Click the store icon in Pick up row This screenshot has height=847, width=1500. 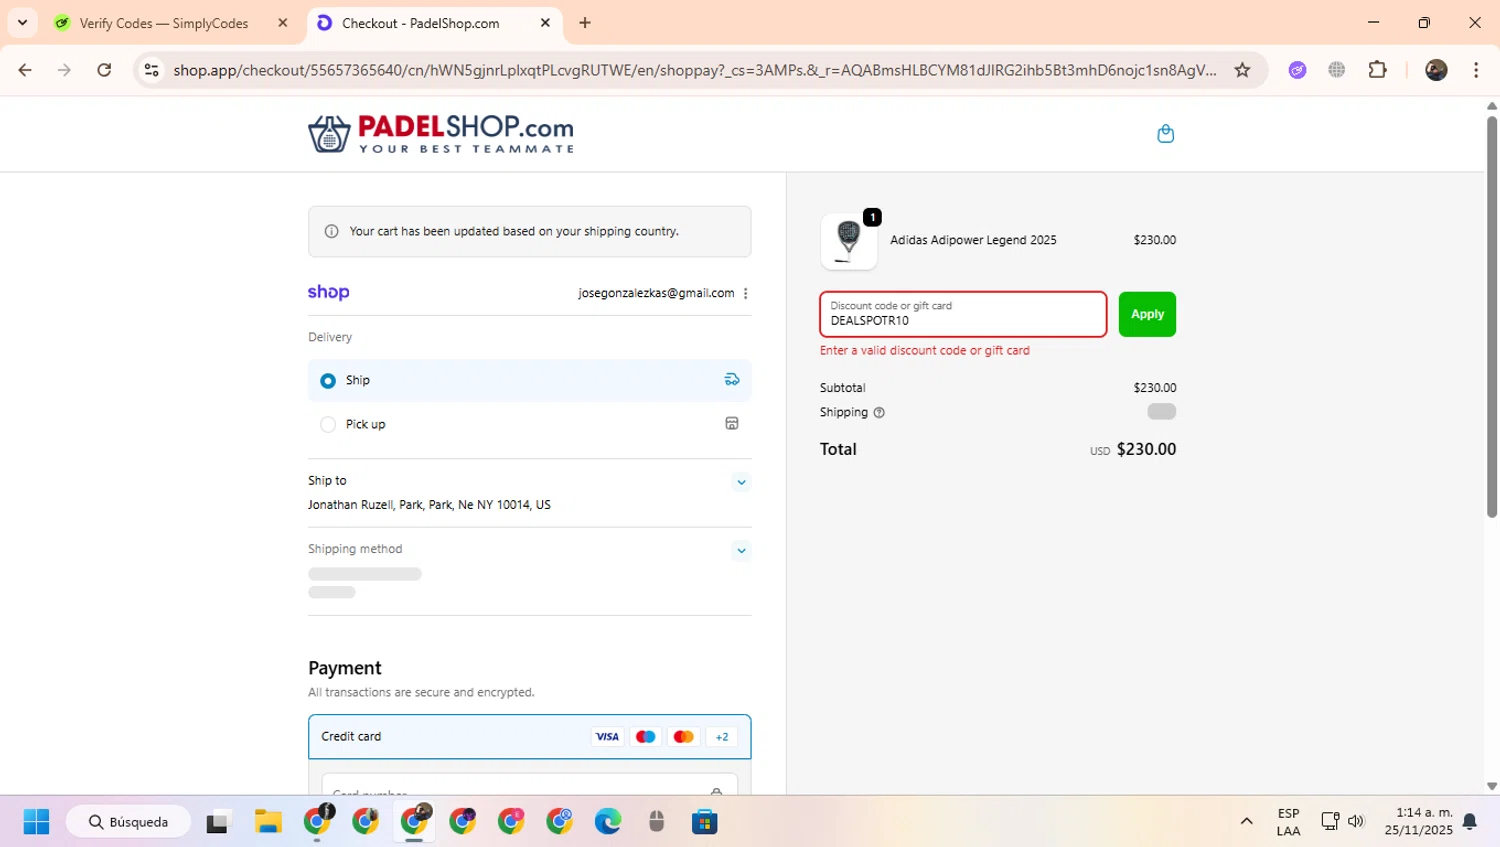pyautogui.click(x=732, y=424)
